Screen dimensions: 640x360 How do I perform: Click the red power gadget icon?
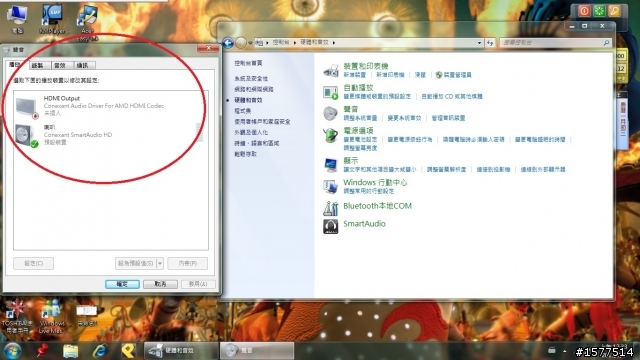pos(584,11)
